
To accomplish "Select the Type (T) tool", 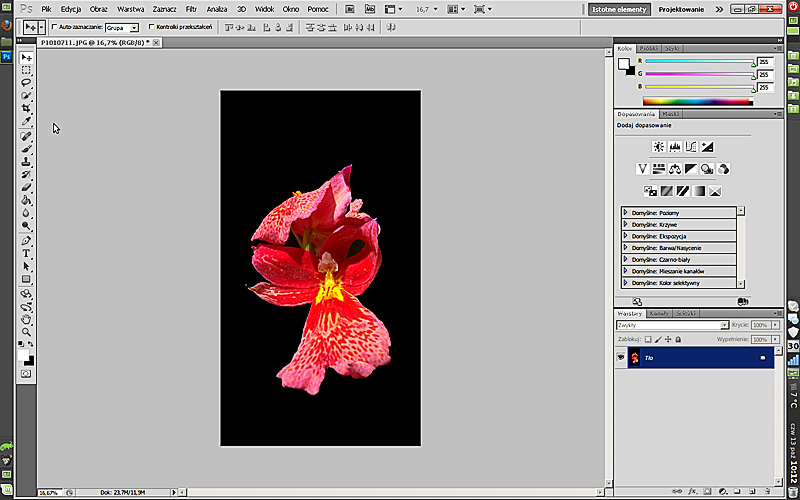I will point(27,254).
